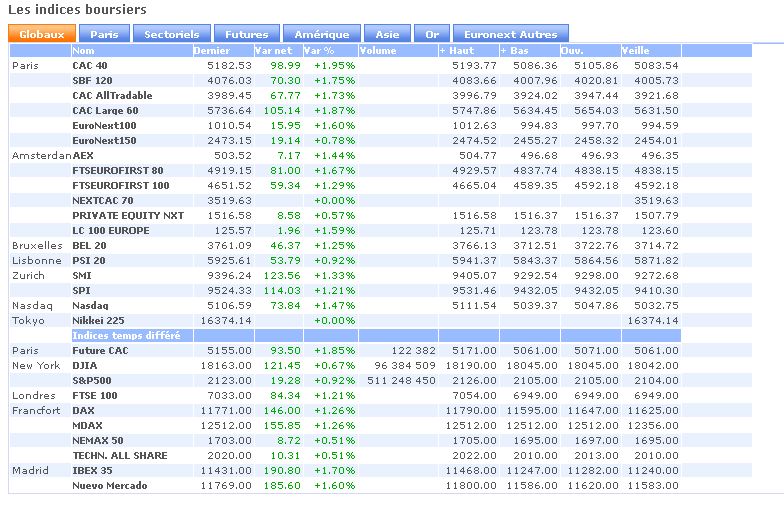Click the CAC 40 last value 5182.53

coord(230,66)
